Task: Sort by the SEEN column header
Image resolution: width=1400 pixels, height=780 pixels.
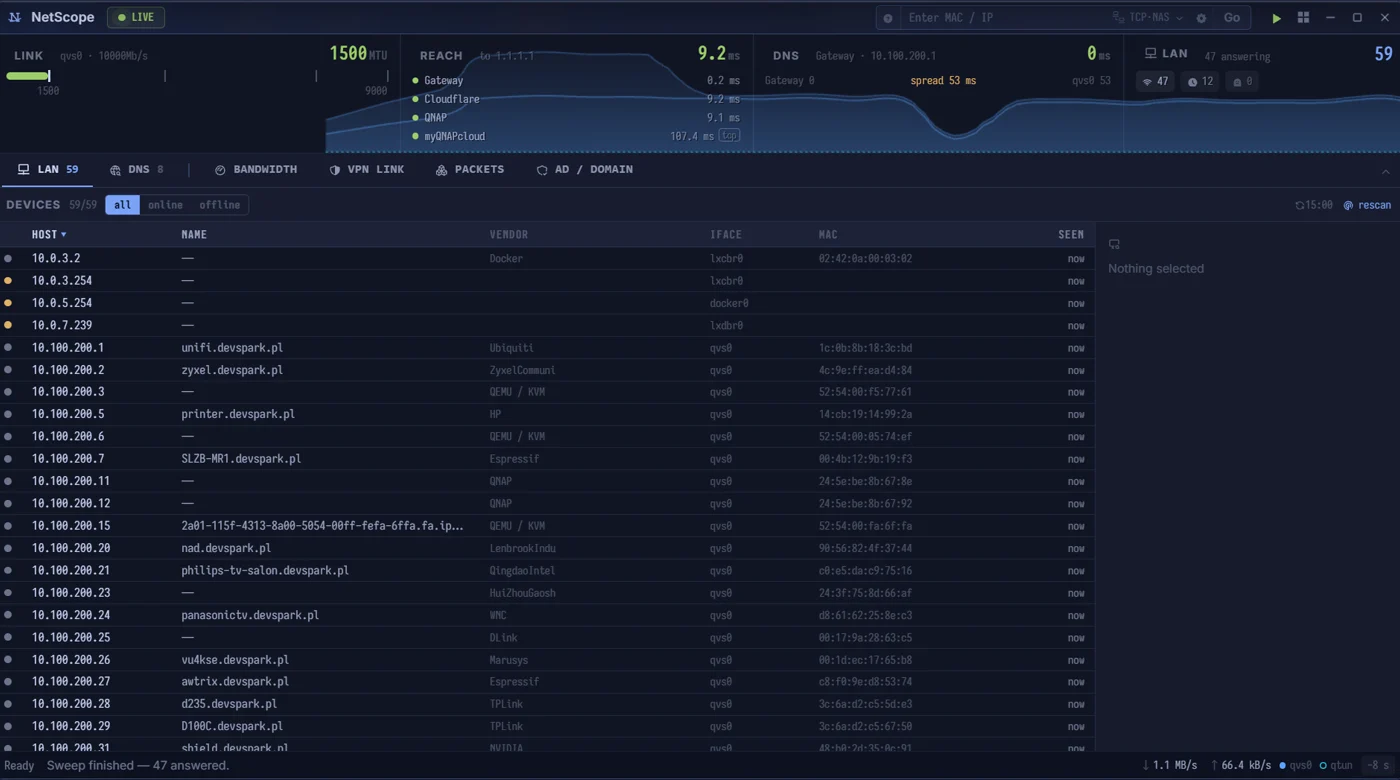Action: (x=1071, y=235)
